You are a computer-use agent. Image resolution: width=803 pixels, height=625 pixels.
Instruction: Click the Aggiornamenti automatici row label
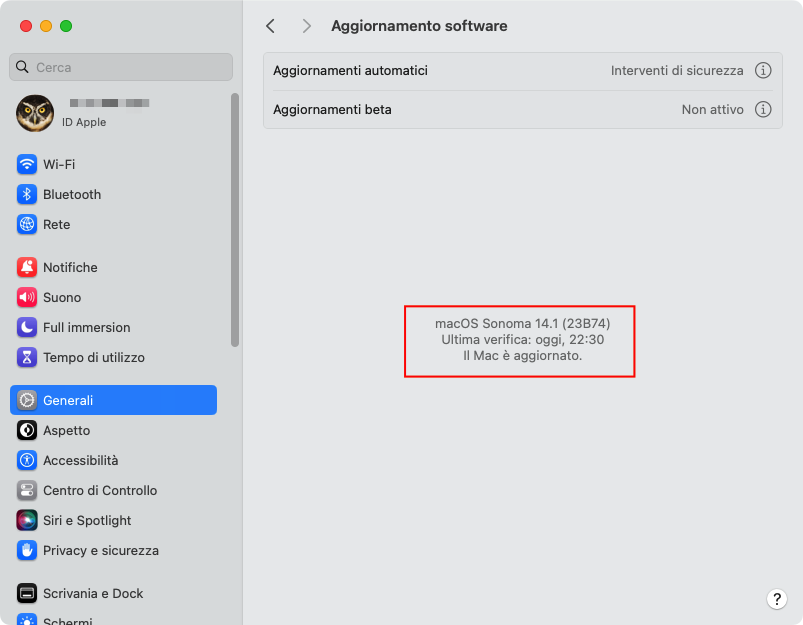[x=350, y=70]
